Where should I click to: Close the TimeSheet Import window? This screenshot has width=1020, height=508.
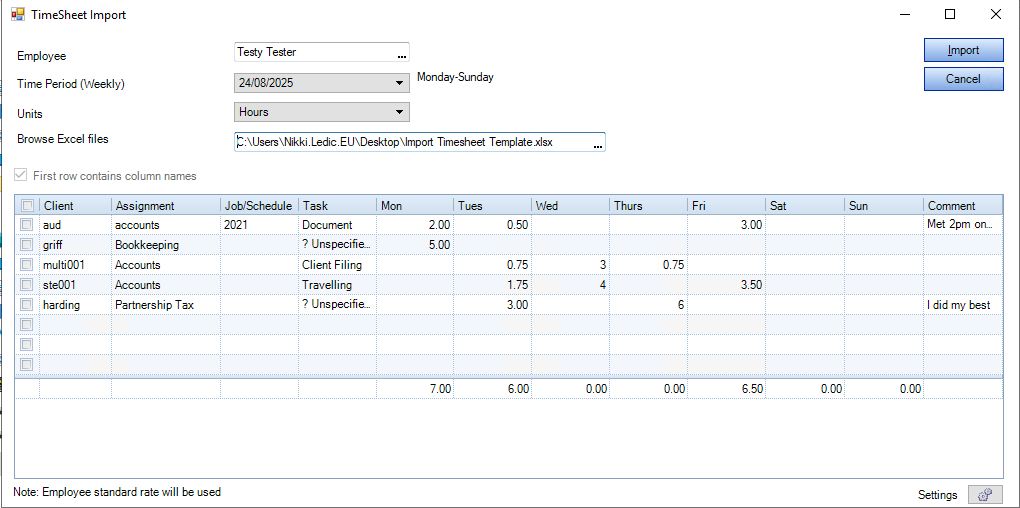coord(995,14)
